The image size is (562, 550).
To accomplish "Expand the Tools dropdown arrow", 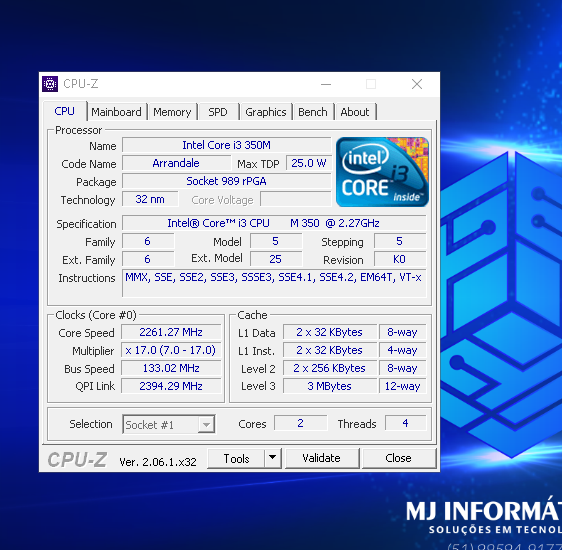I will pos(272,458).
